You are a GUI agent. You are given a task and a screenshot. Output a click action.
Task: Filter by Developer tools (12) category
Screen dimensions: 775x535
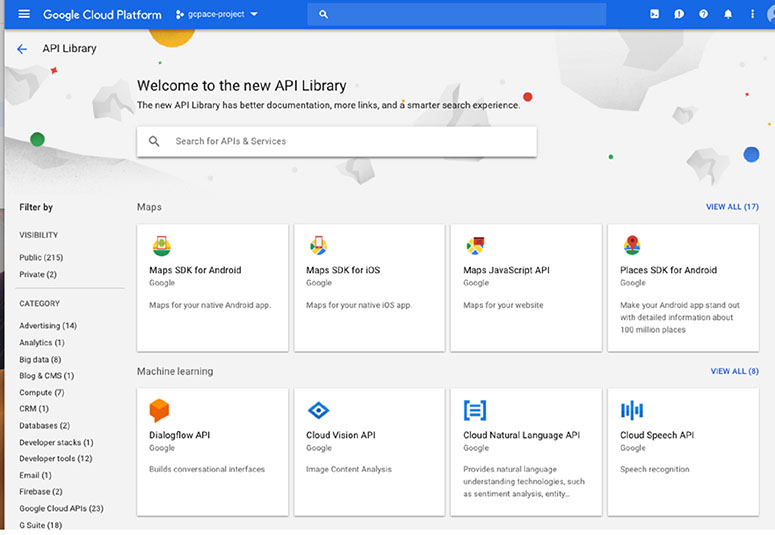(55, 458)
